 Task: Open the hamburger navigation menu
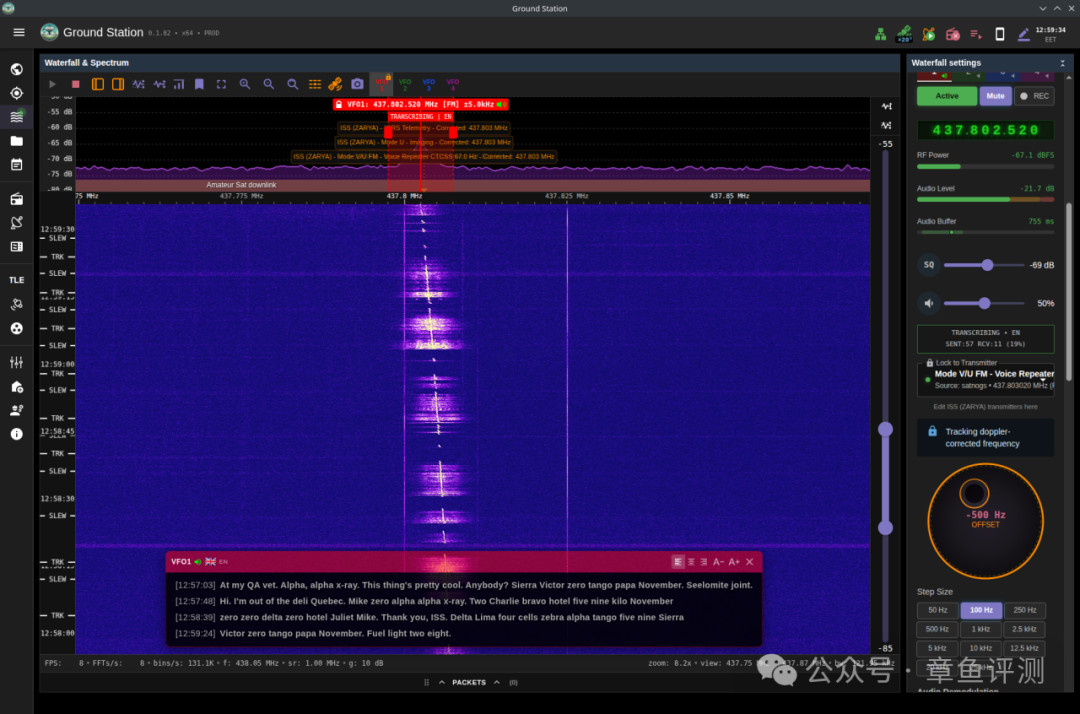(19, 32)
